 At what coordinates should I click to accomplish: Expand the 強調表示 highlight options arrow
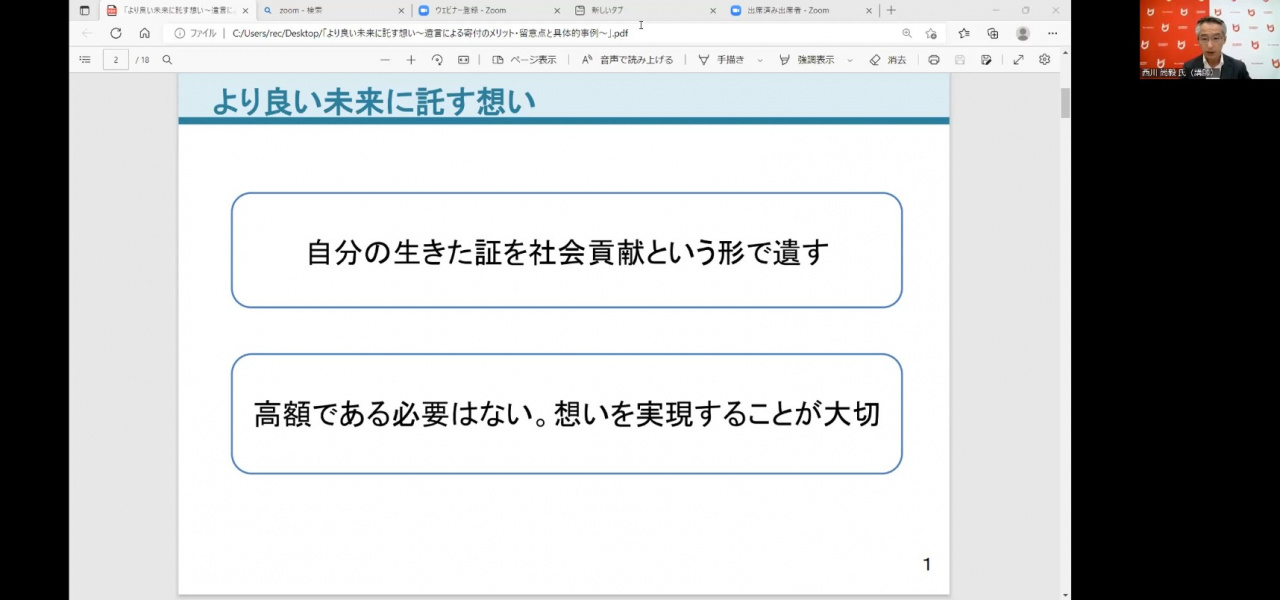pos(850,61)
